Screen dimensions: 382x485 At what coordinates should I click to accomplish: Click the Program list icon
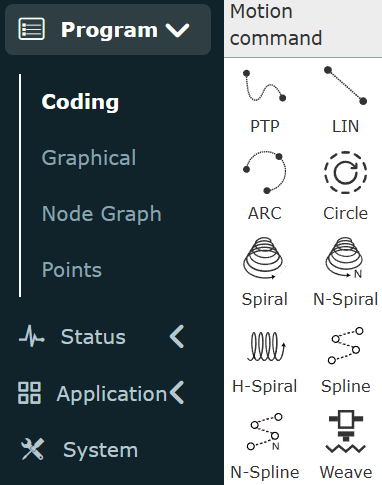tap(31, 29)
